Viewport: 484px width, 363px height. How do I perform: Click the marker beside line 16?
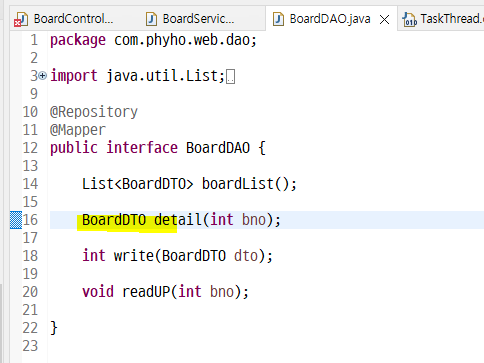click(16, 220)
